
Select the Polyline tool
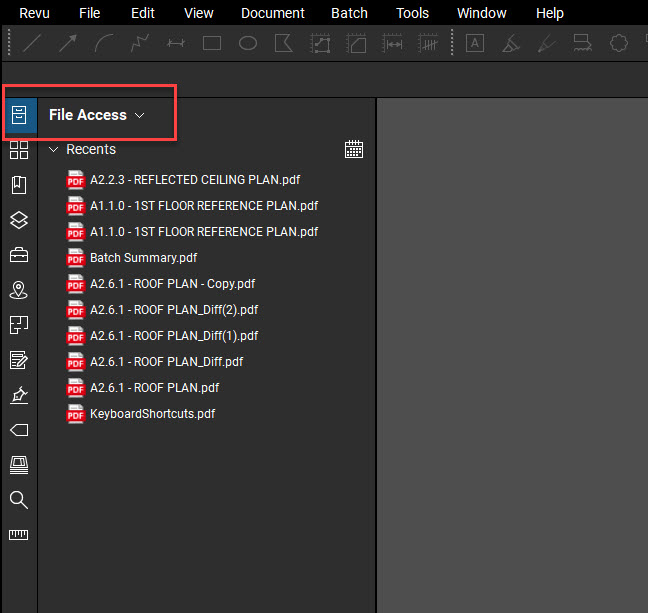(x=140, y=43)
